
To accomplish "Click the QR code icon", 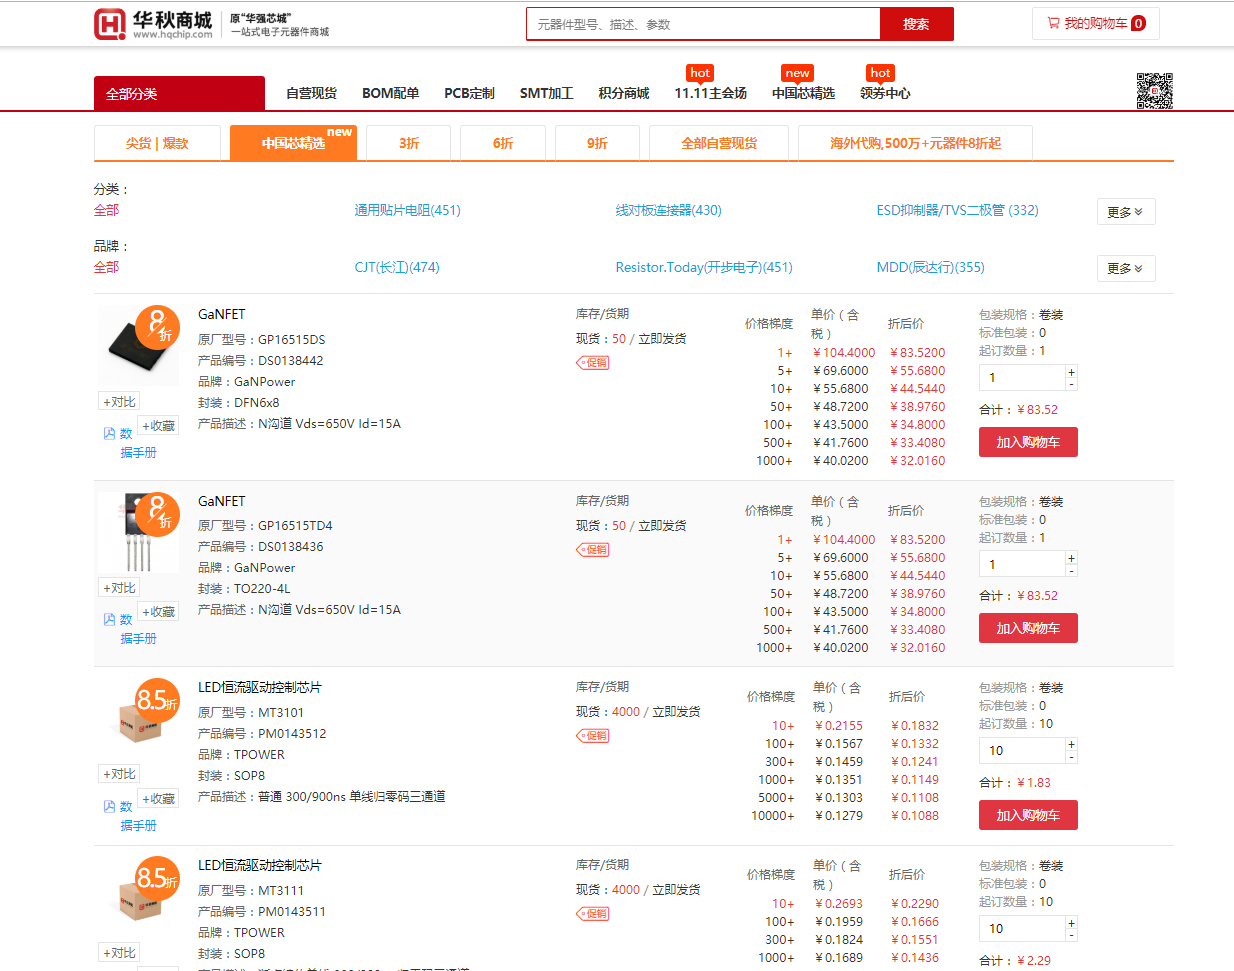I will pos(1154,91).
